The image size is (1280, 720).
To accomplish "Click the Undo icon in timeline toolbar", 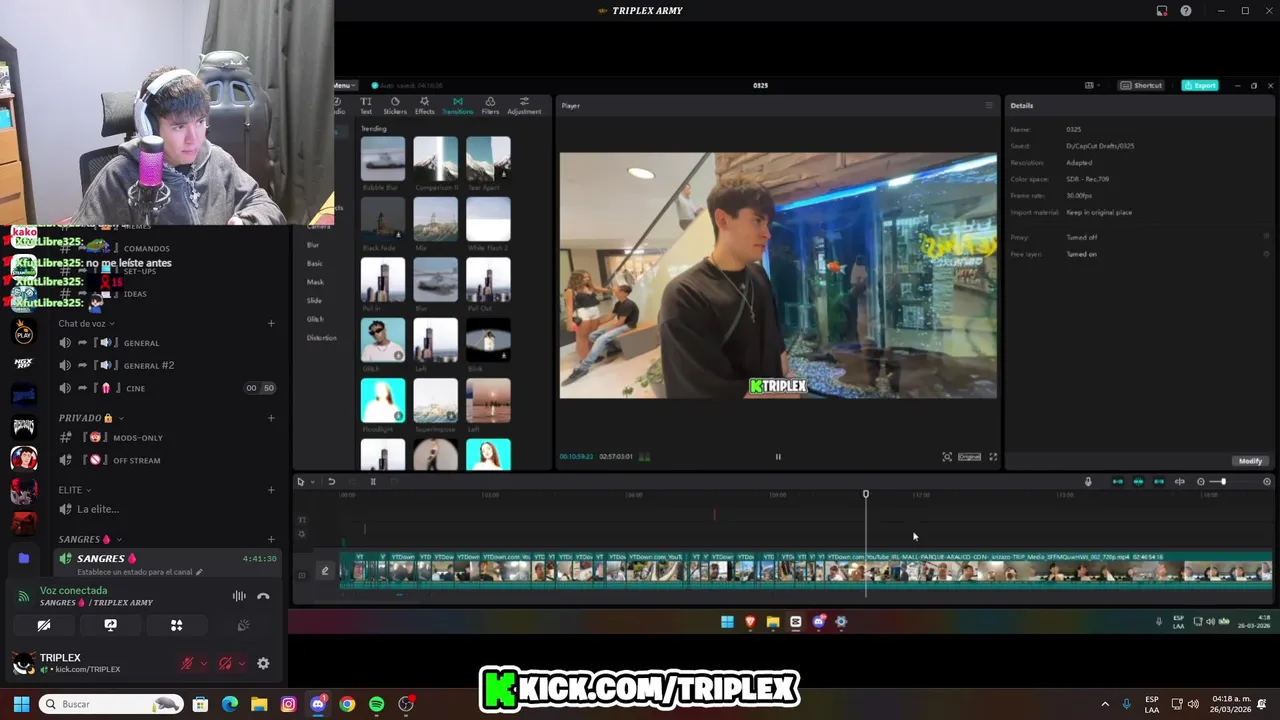I will point(331,482).
